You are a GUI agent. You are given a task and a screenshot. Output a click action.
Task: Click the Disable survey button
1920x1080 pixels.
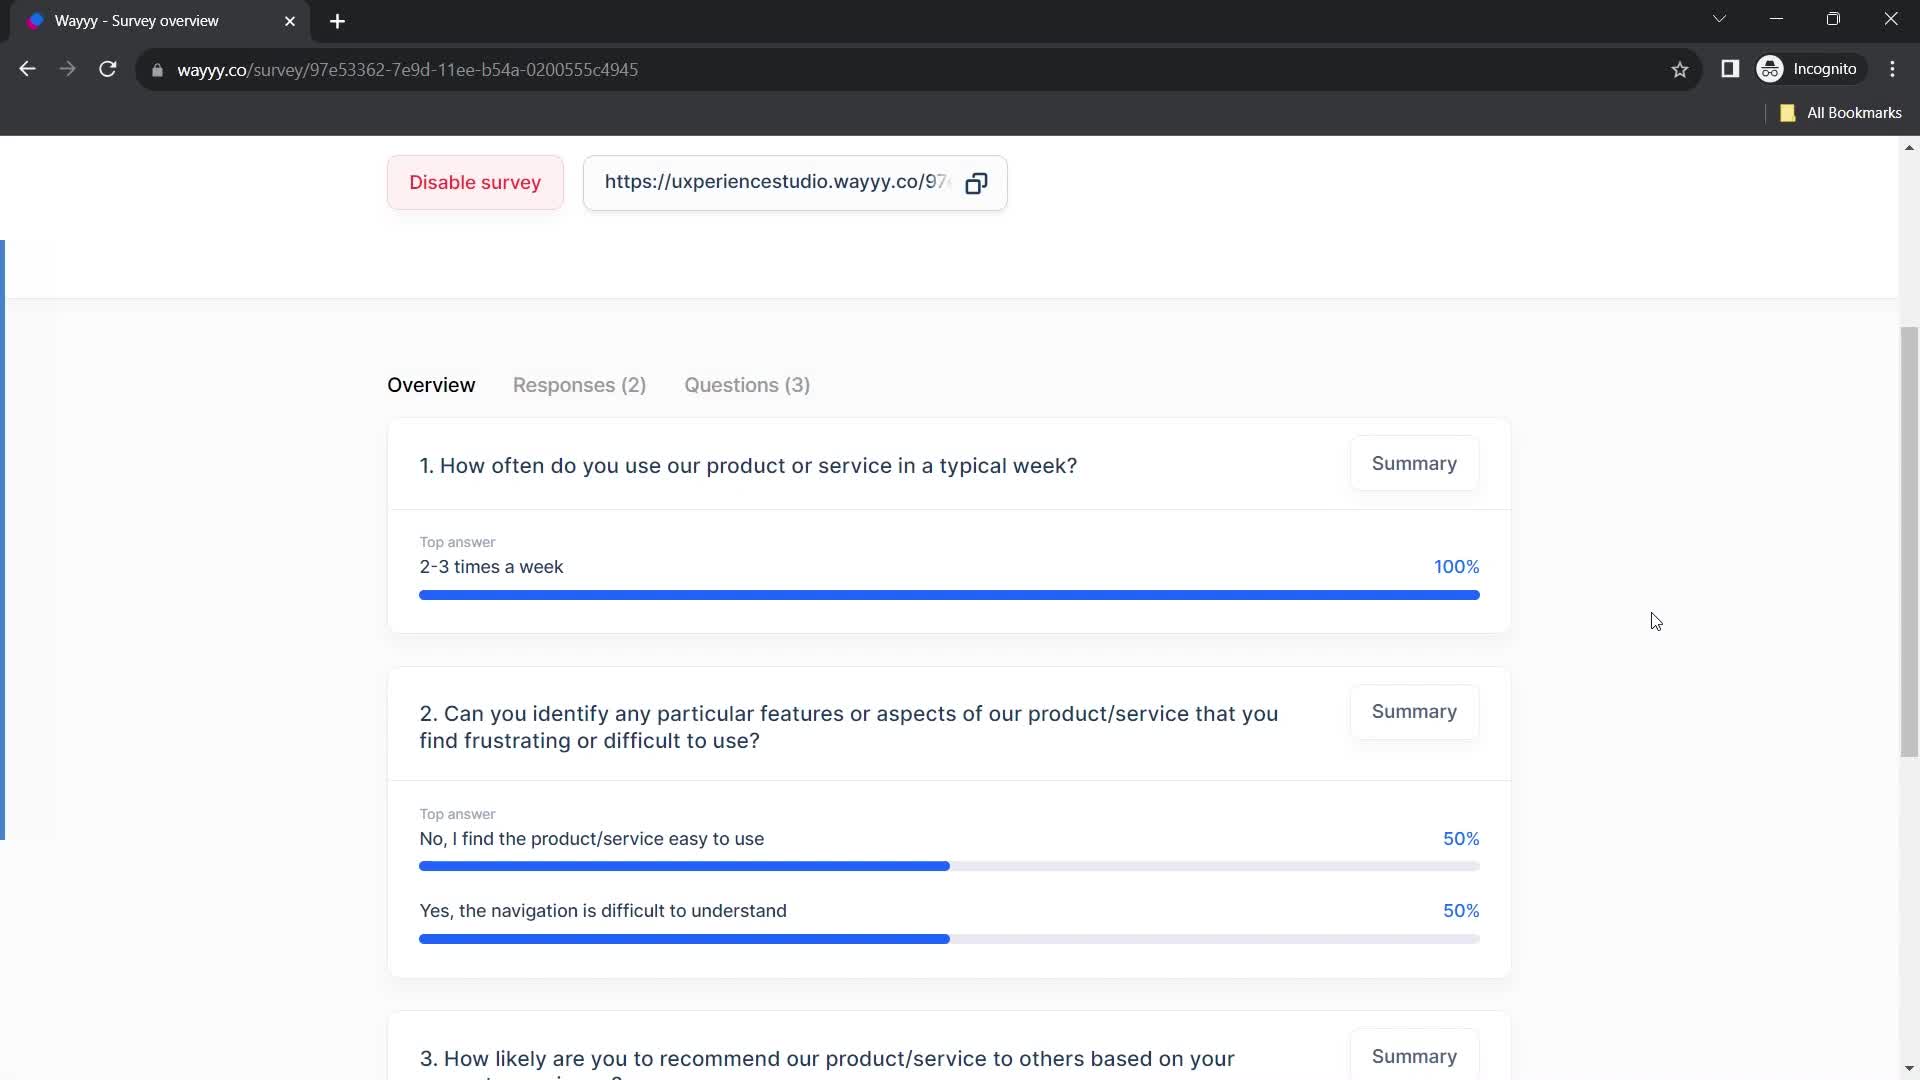(476, 182)
